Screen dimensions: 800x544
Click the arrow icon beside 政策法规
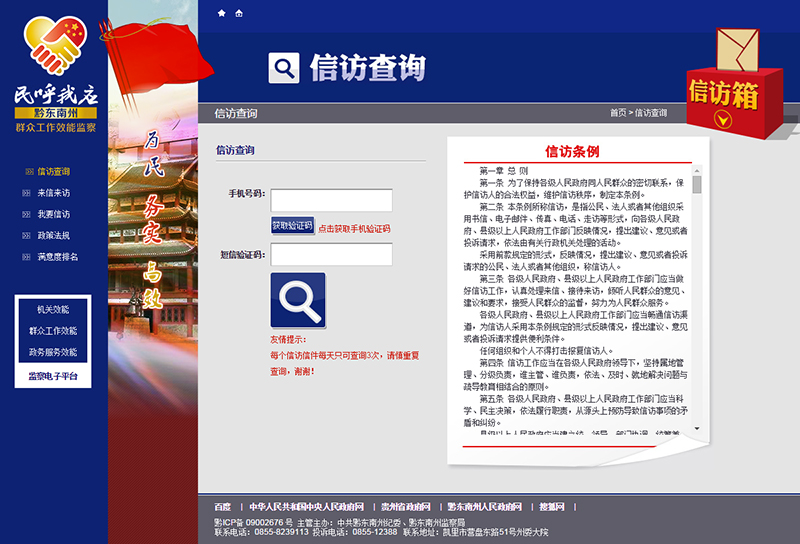(27, 236)
